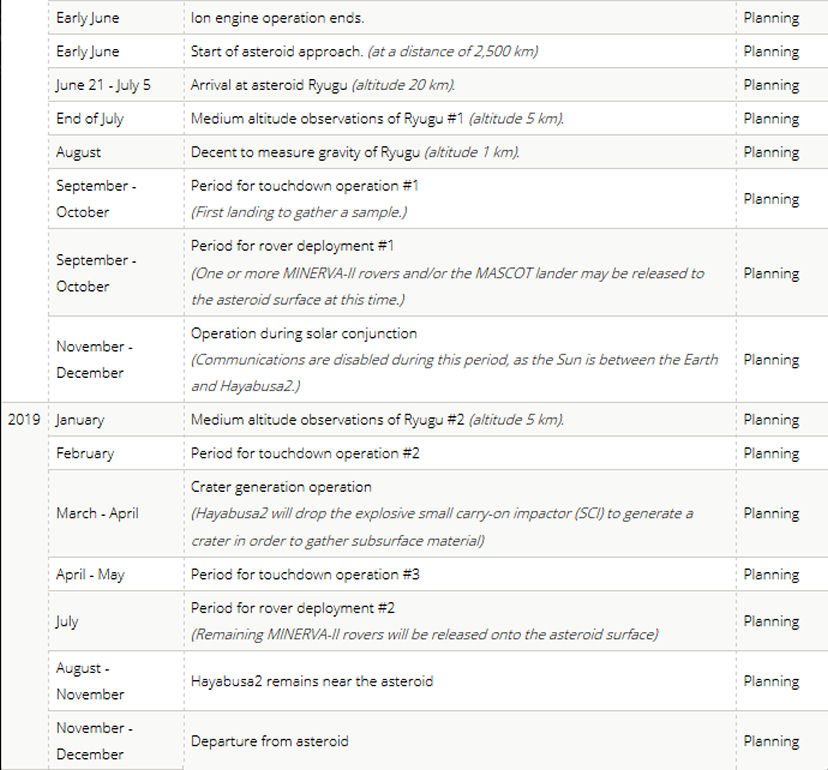Select "Period for rover deployment #1" text
The image size is (828, 770).
point(294,245)
